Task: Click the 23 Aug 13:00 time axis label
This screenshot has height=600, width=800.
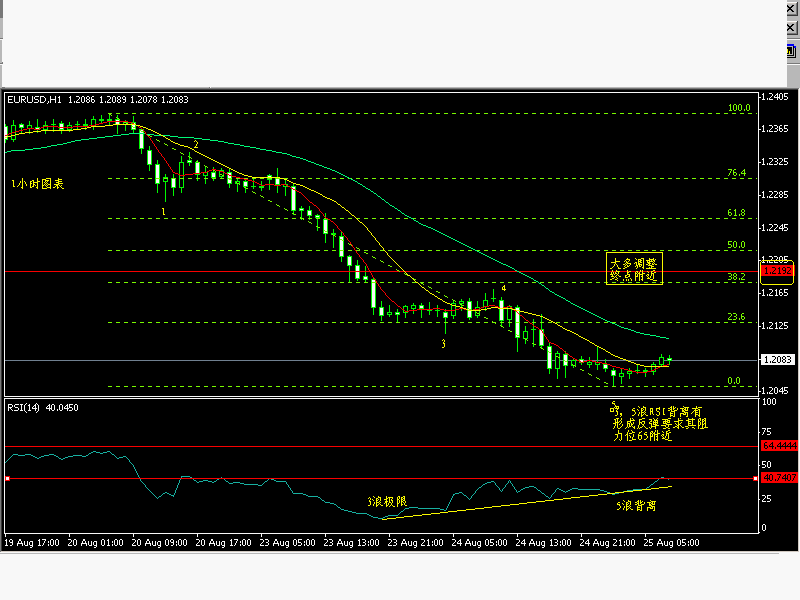Action: pyautogui.click(x=352, y=543)
